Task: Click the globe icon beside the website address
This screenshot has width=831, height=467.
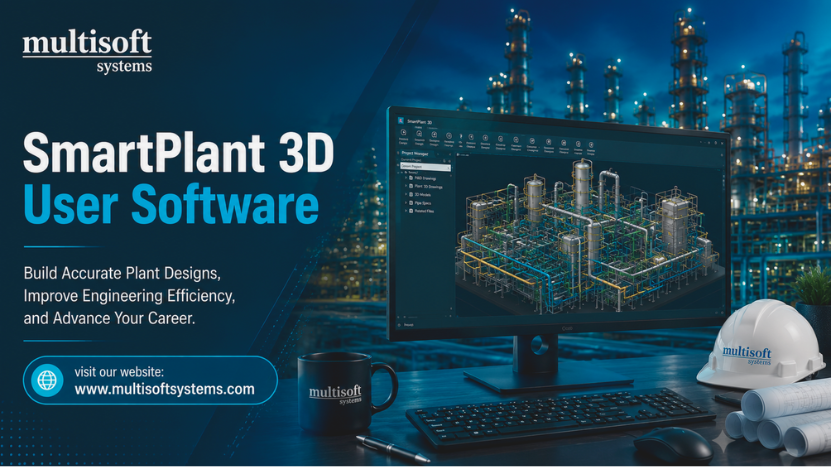Action: [x=47, y=380]
